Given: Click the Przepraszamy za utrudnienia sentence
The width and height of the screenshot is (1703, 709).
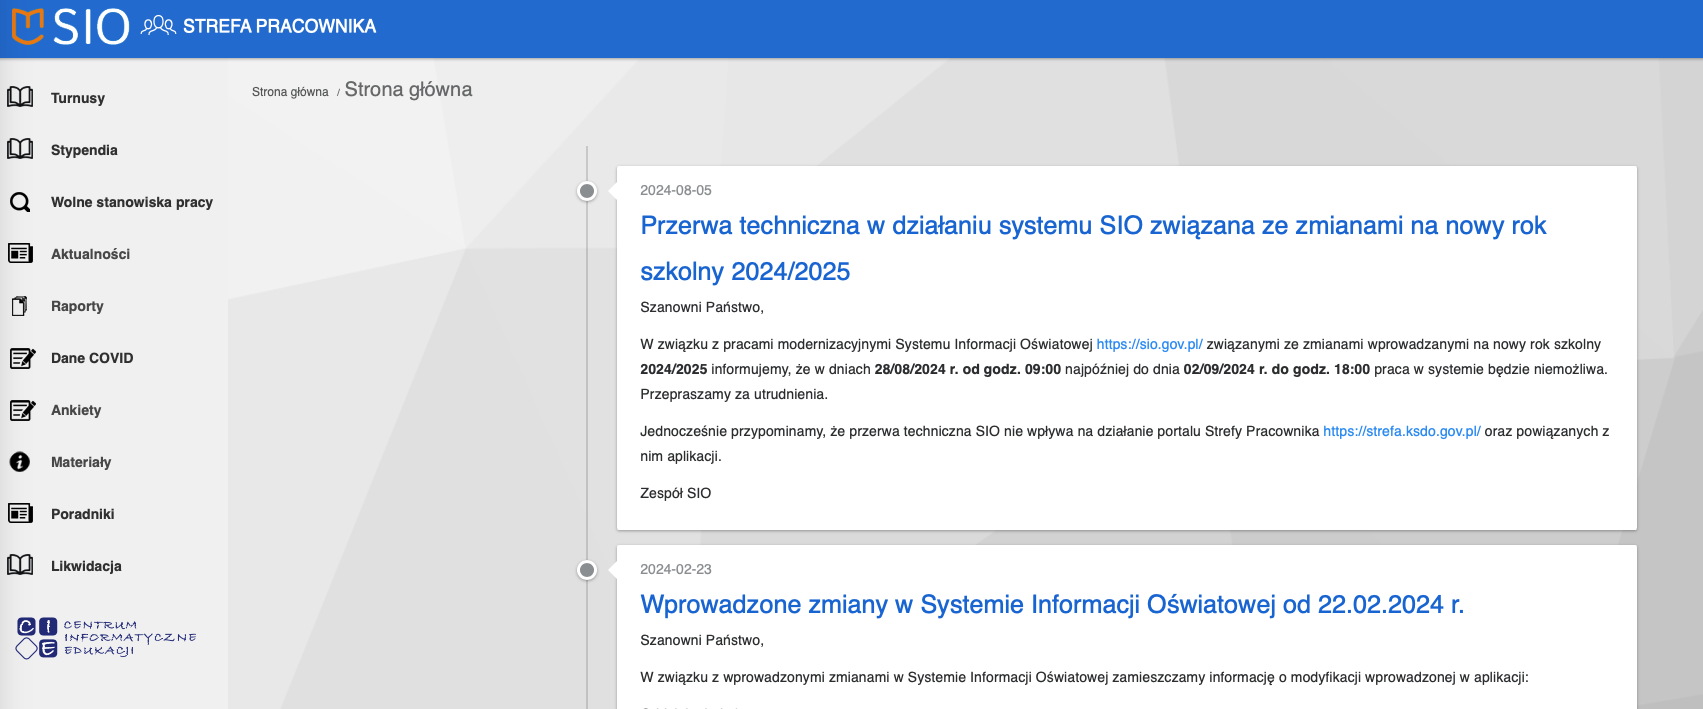Looking at the screenshot, I should click(x=734, y=394).
